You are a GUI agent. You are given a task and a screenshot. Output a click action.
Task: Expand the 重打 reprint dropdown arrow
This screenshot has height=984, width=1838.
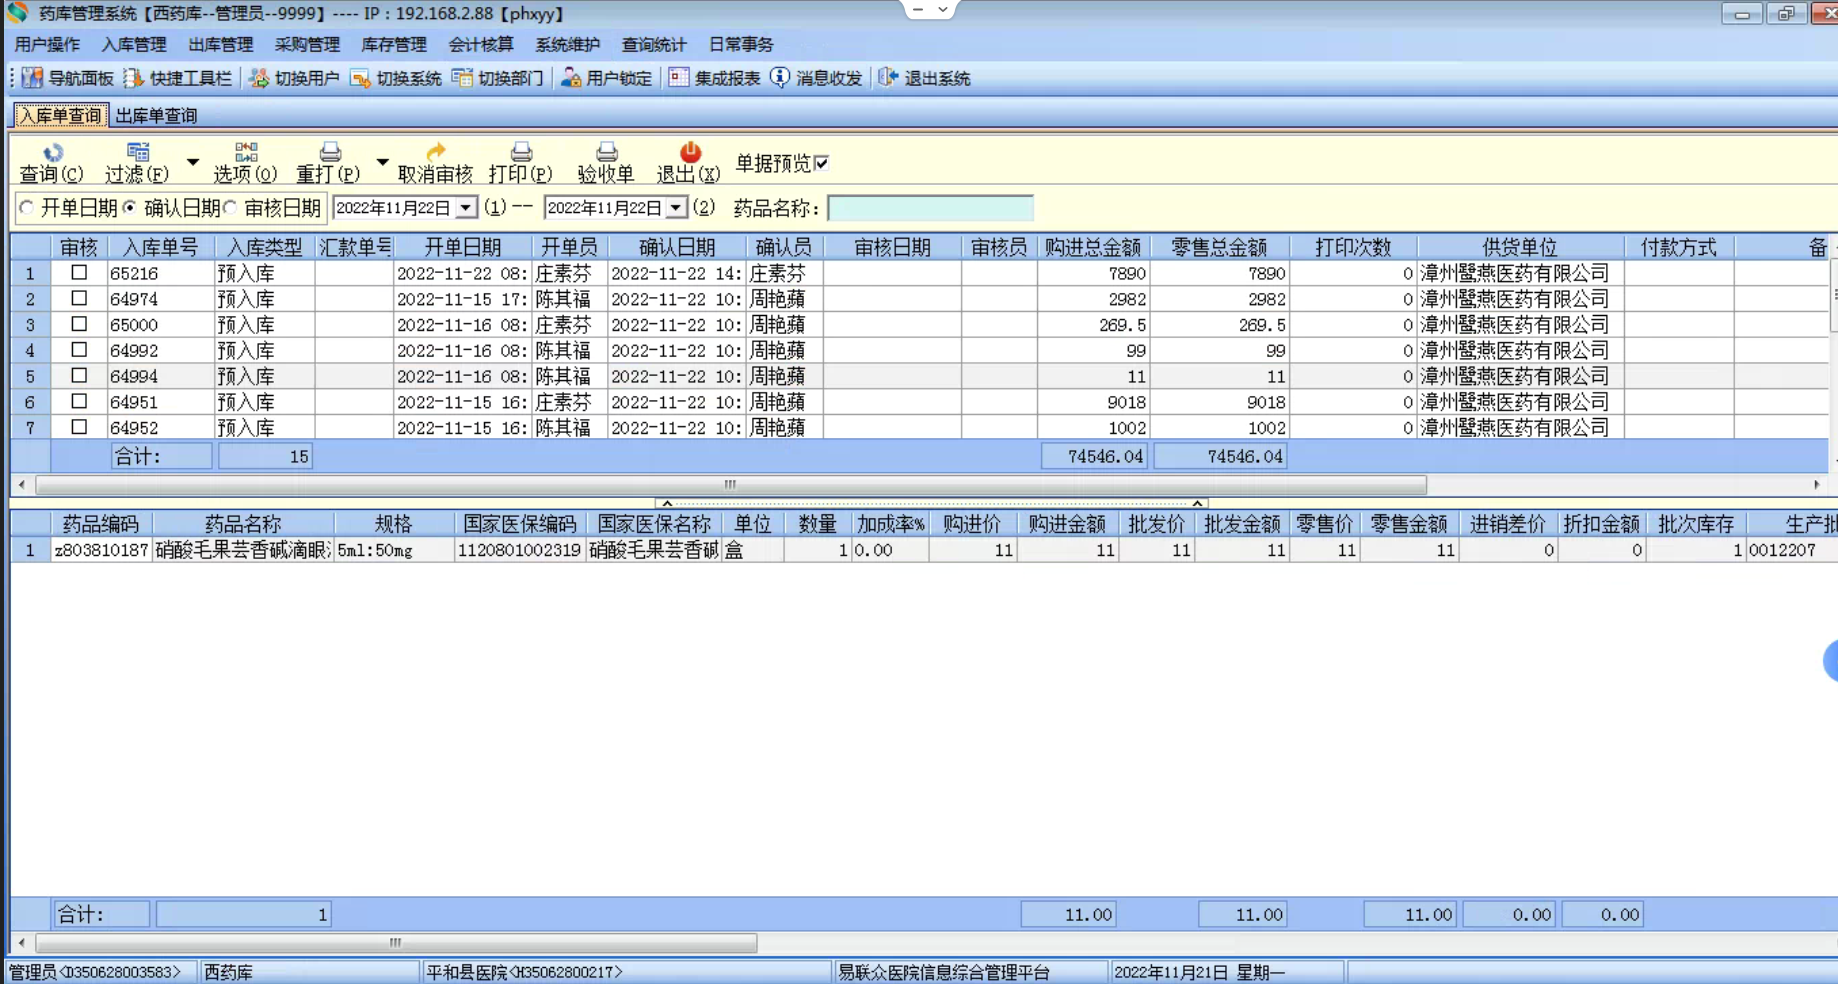[382, 162]
